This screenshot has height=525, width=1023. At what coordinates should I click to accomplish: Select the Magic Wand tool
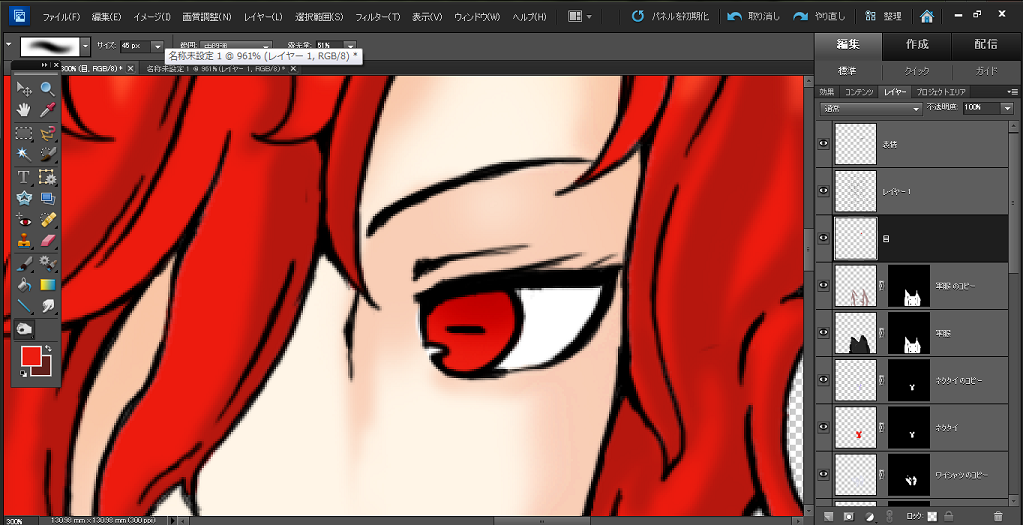24,154
